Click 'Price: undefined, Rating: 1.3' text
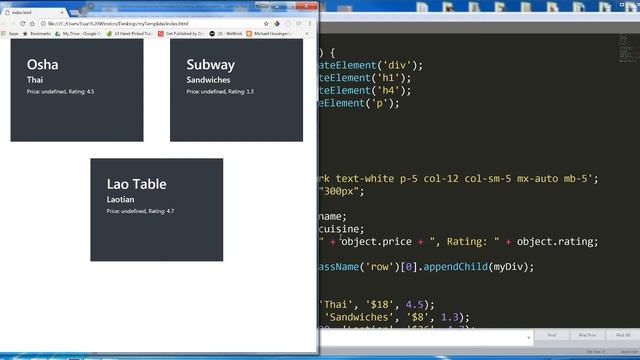Image resolution: width=640 pixels, height=360 pixels. click(x=220, y=92)
